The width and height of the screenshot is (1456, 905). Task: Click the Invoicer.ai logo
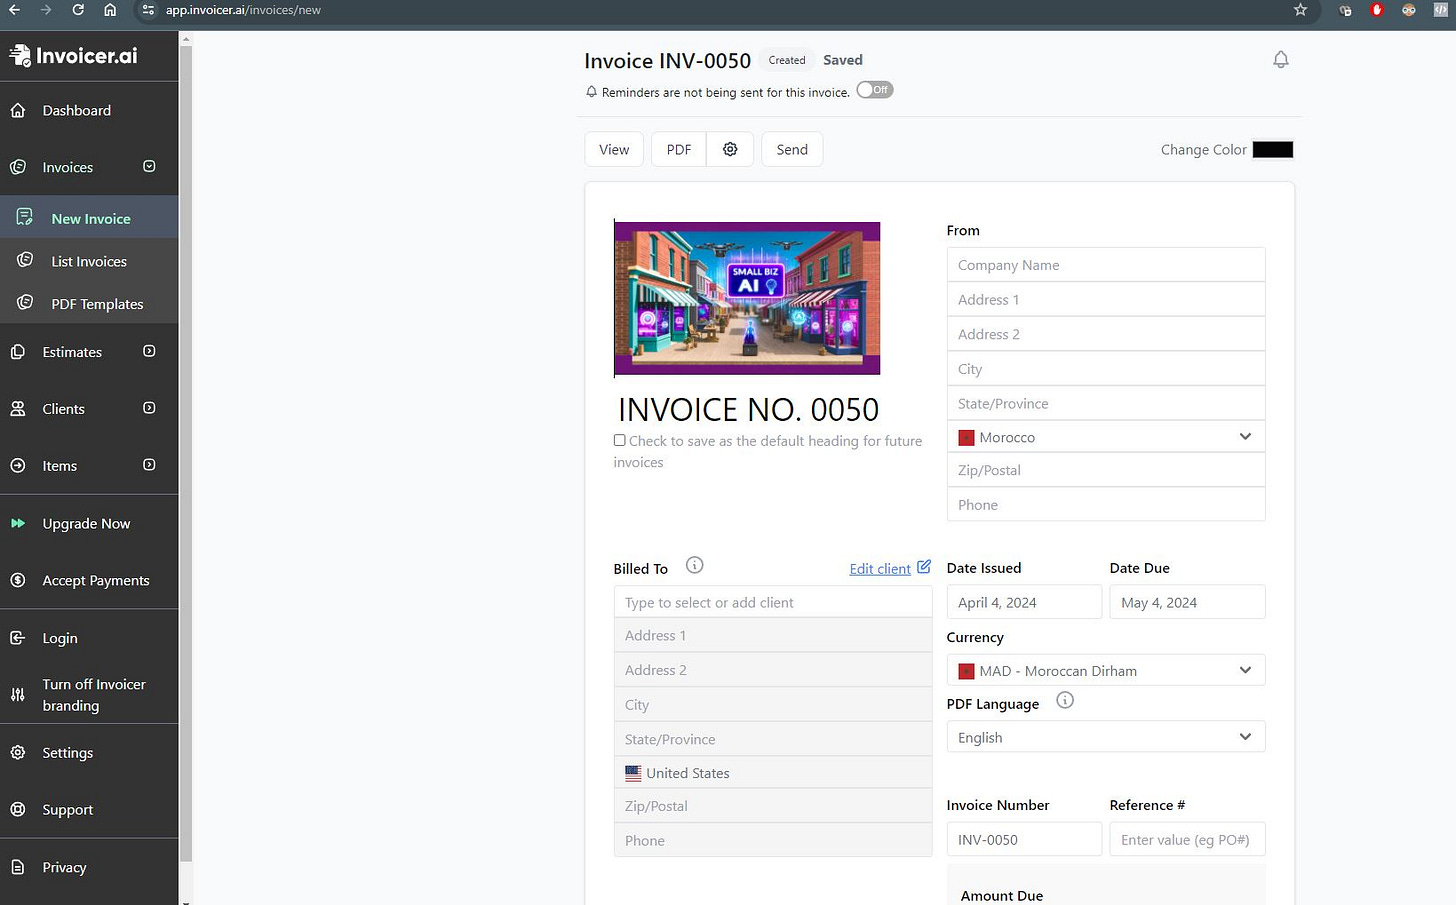(74, 56)
